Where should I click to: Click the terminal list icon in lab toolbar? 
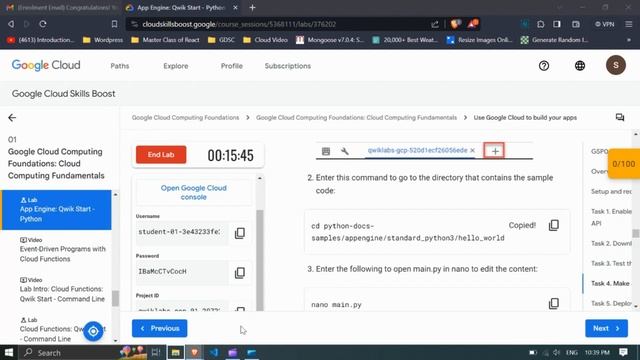coord(326,151)
